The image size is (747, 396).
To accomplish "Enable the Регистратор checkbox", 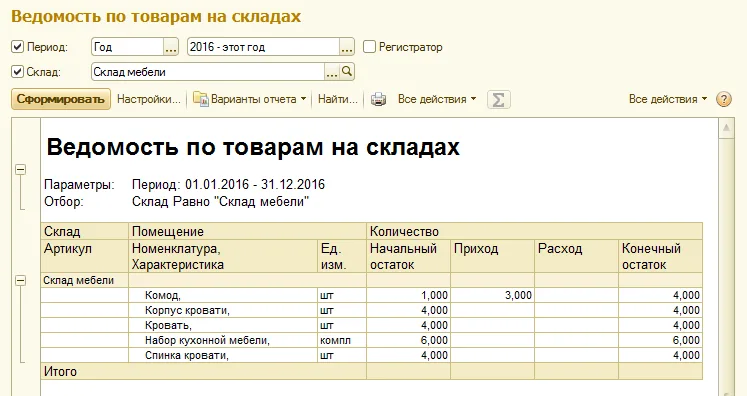I will pyautogui.click(x=369, y=47).
